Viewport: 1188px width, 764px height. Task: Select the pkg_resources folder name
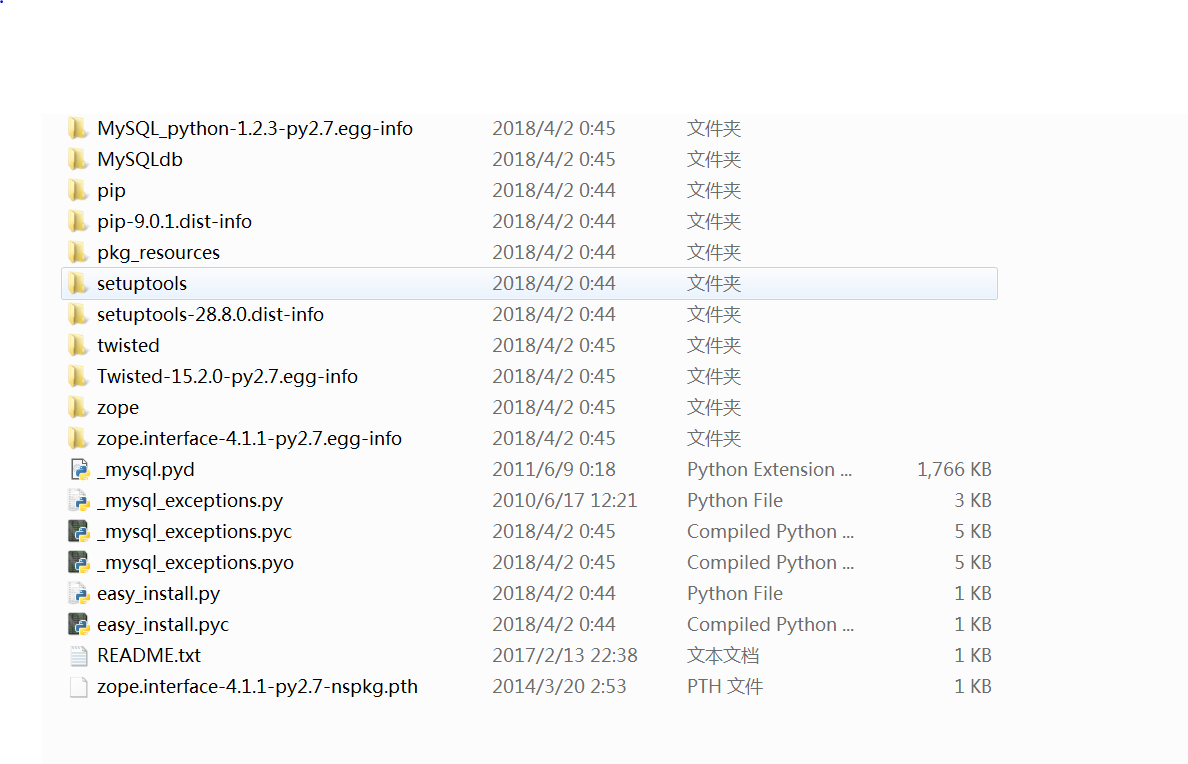158,253
